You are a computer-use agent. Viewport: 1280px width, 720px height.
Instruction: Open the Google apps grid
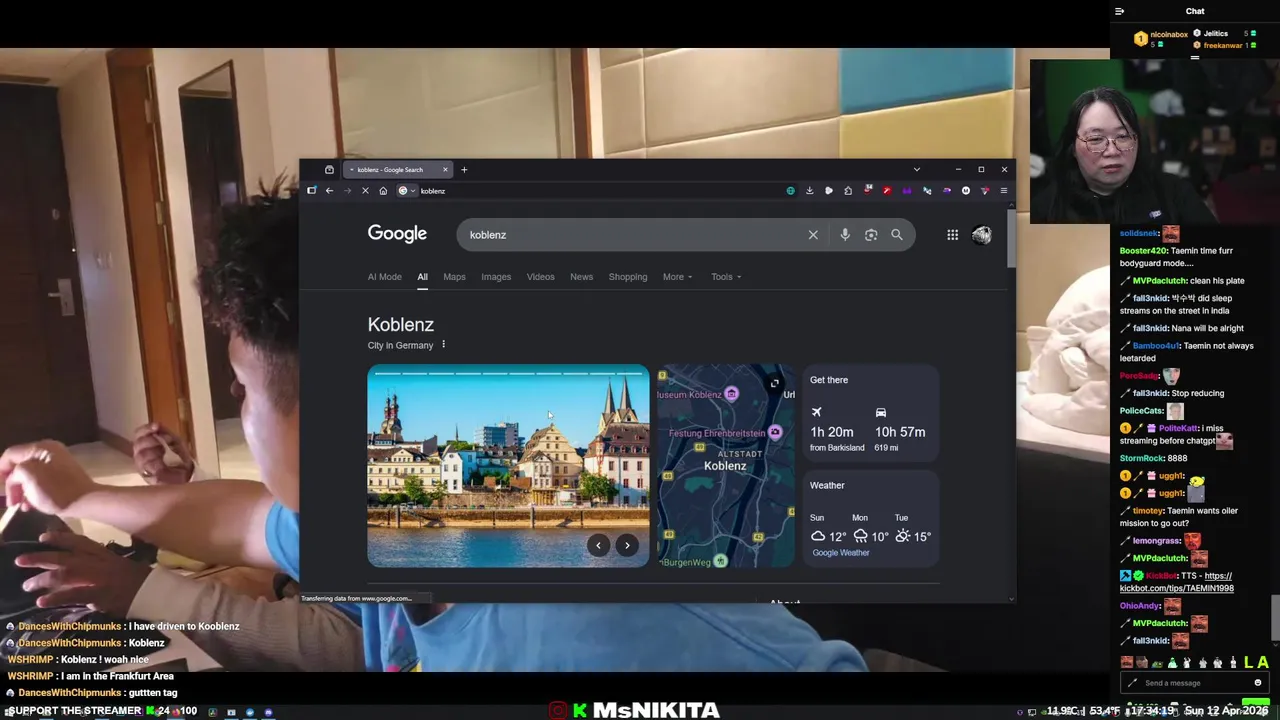point(952,235)
